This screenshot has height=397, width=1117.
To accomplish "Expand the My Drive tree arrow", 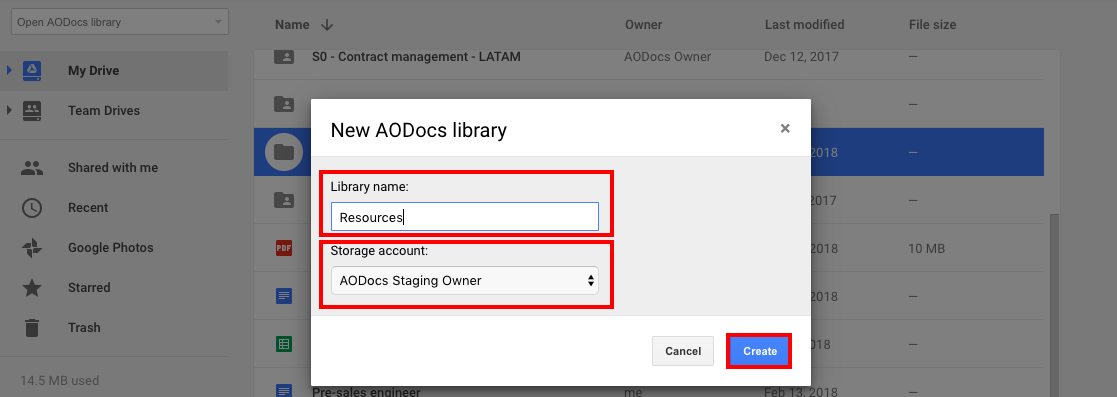I will coord(9,71).
